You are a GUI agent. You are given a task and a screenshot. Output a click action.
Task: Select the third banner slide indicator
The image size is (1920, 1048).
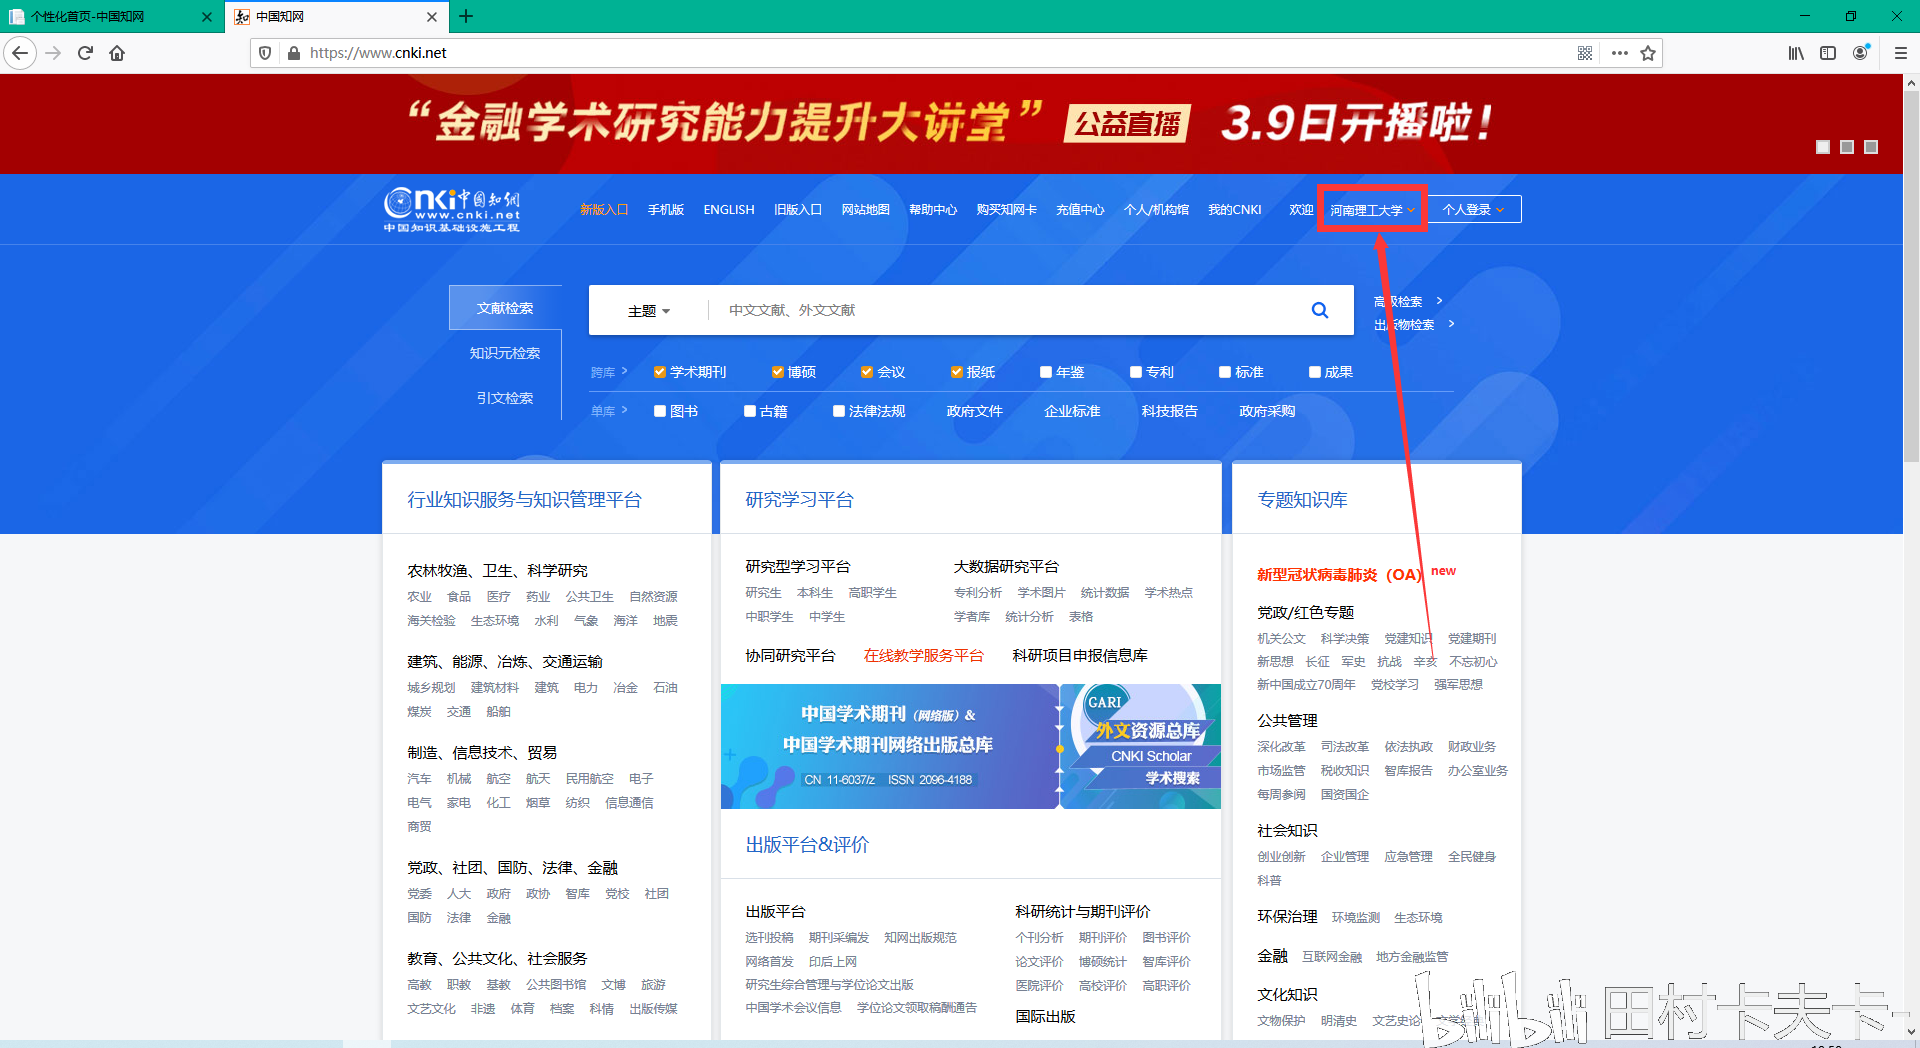click(x=1871, y=147)
